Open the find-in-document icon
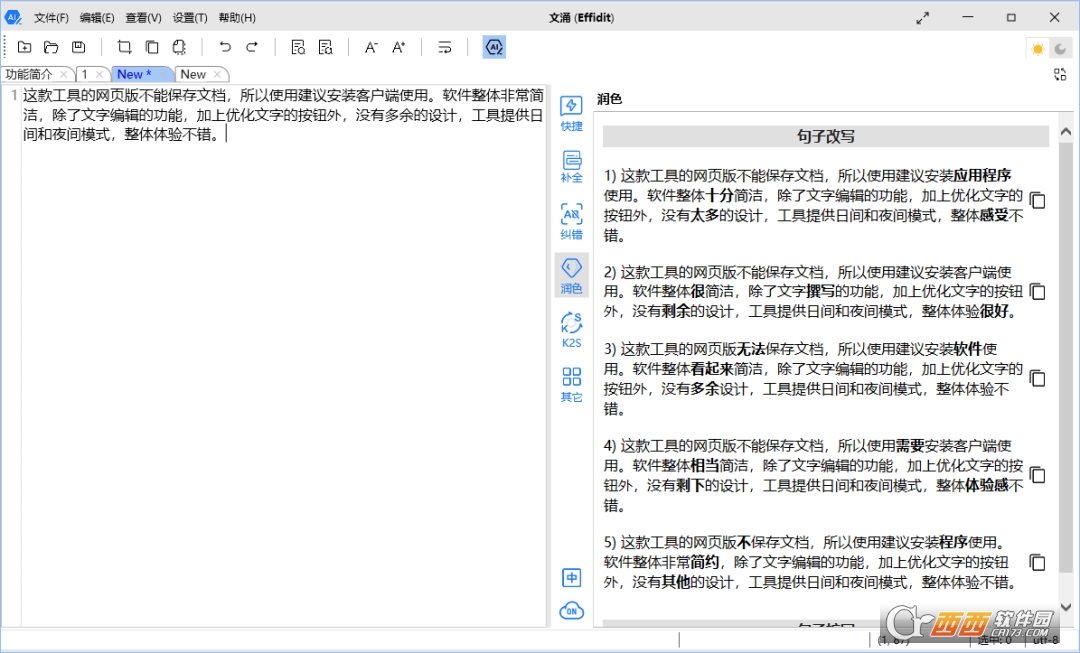1080x653 pixels. click(x=298, y=47)
